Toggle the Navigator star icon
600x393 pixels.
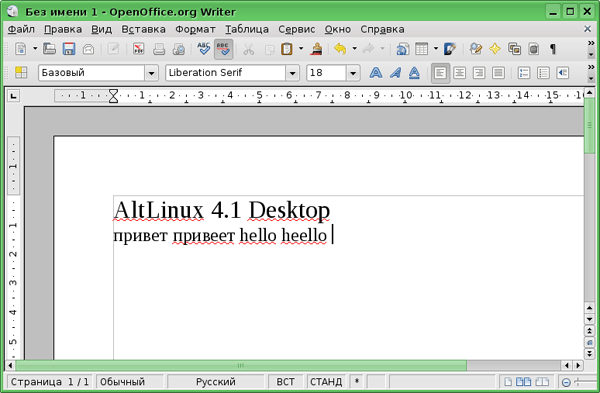point(495,49)
